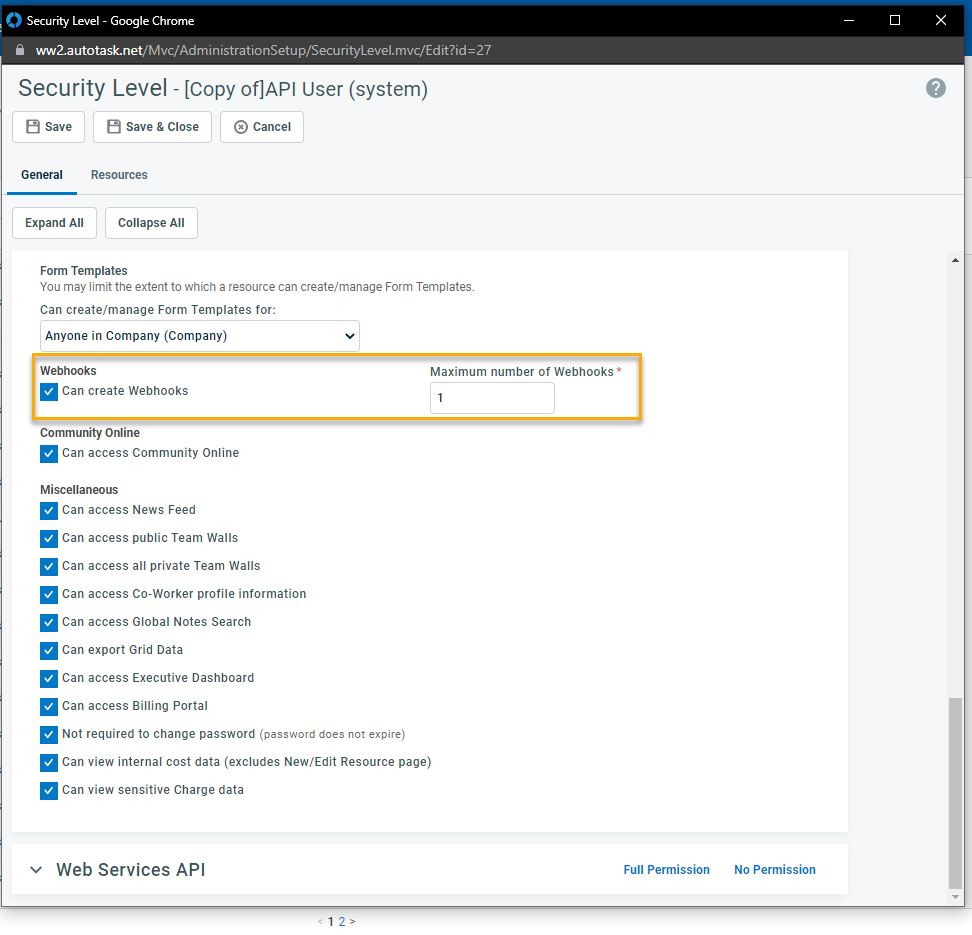Toggle Can access Global Notes Search

[x=49, y=623]
